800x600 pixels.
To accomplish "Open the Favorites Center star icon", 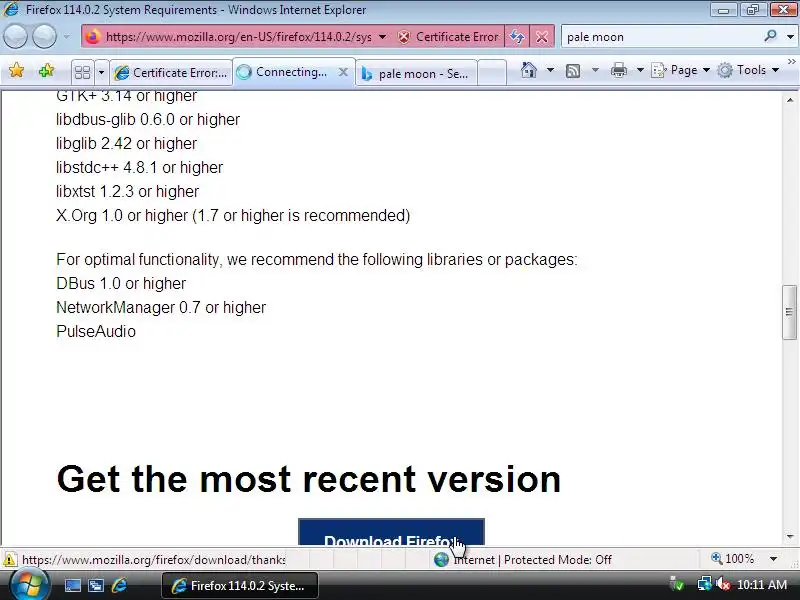I will [x=16, y=70].
